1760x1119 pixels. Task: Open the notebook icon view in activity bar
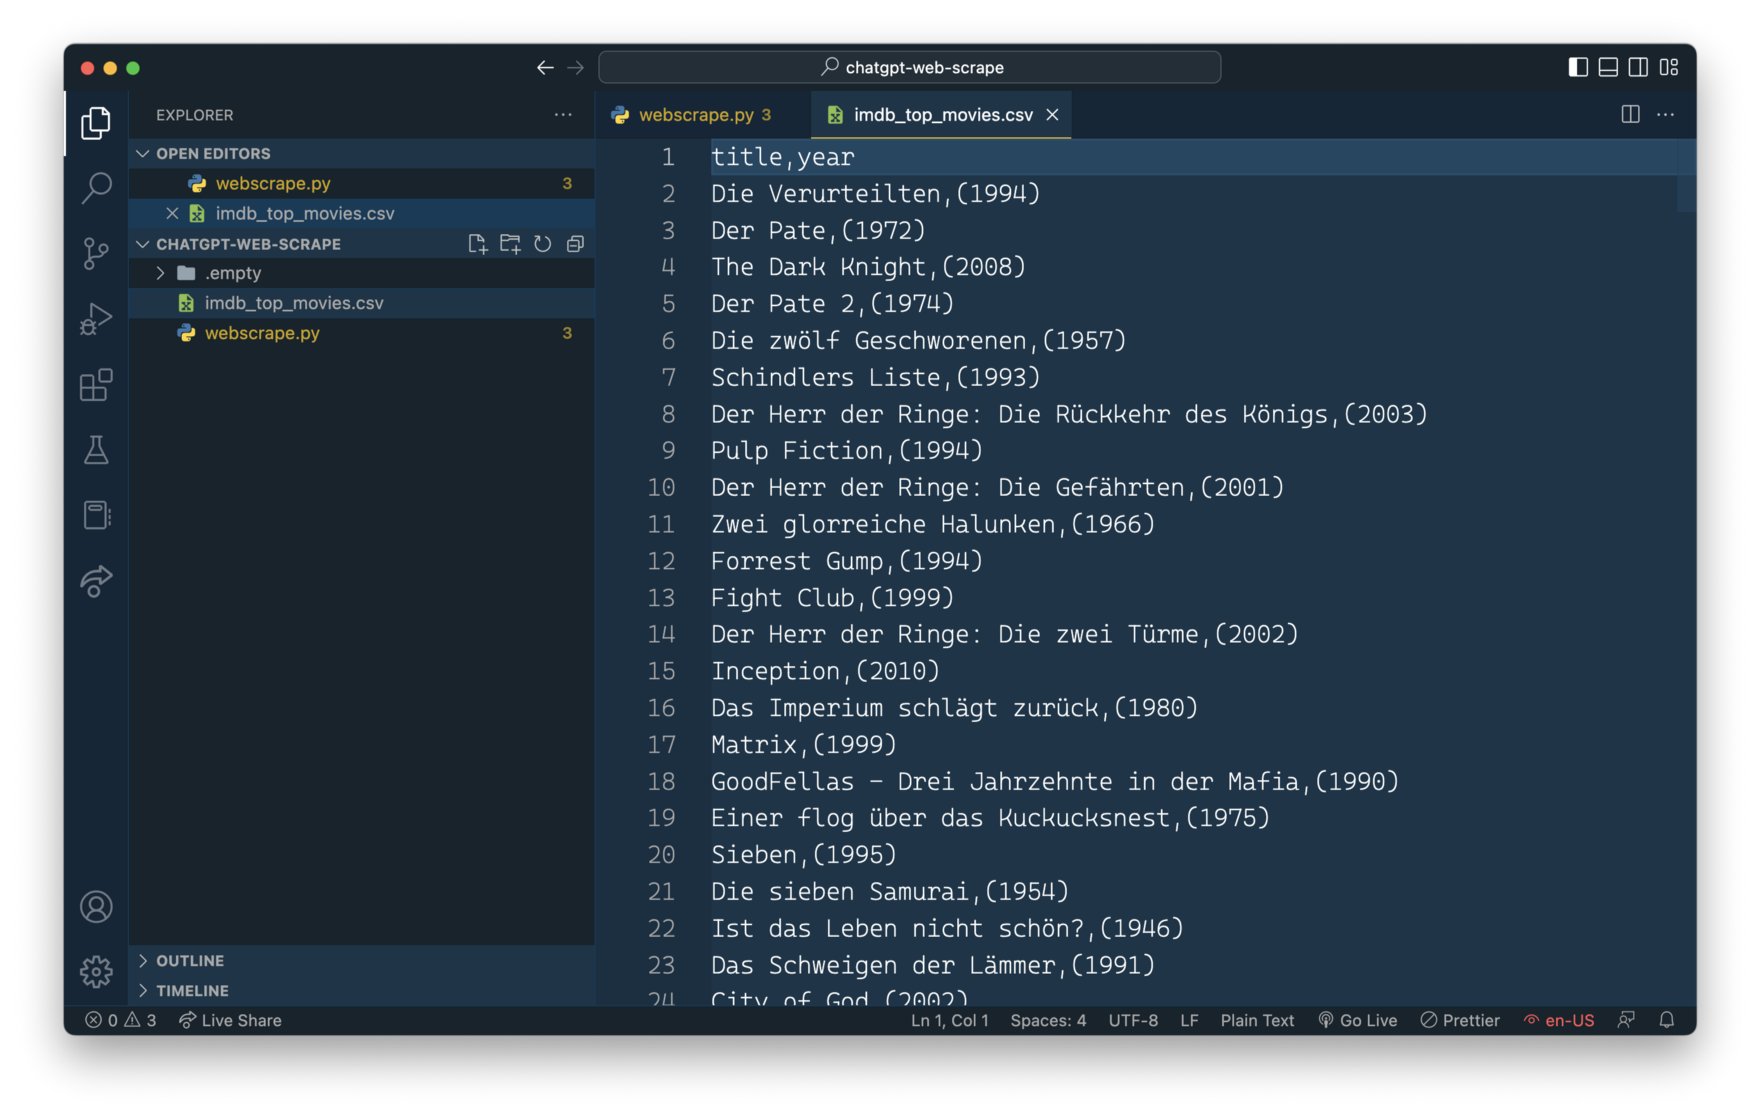[96, 515]
